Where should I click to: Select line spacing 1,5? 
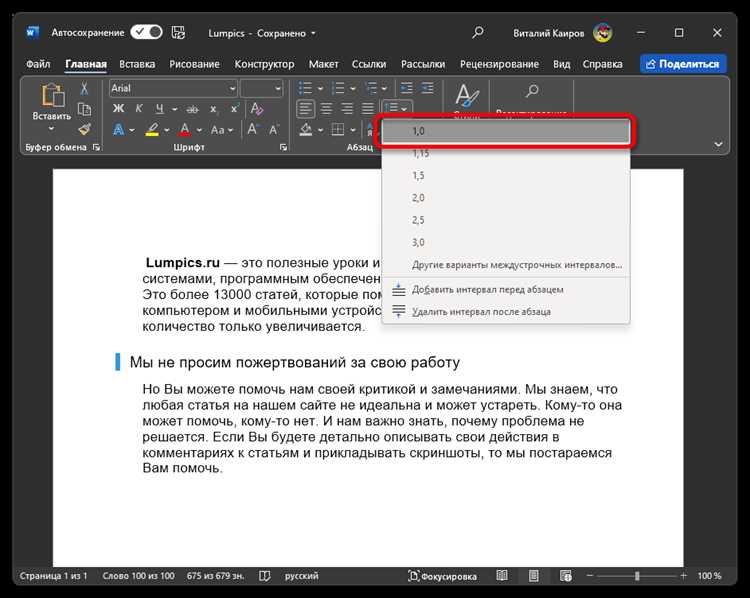point(506,176)
